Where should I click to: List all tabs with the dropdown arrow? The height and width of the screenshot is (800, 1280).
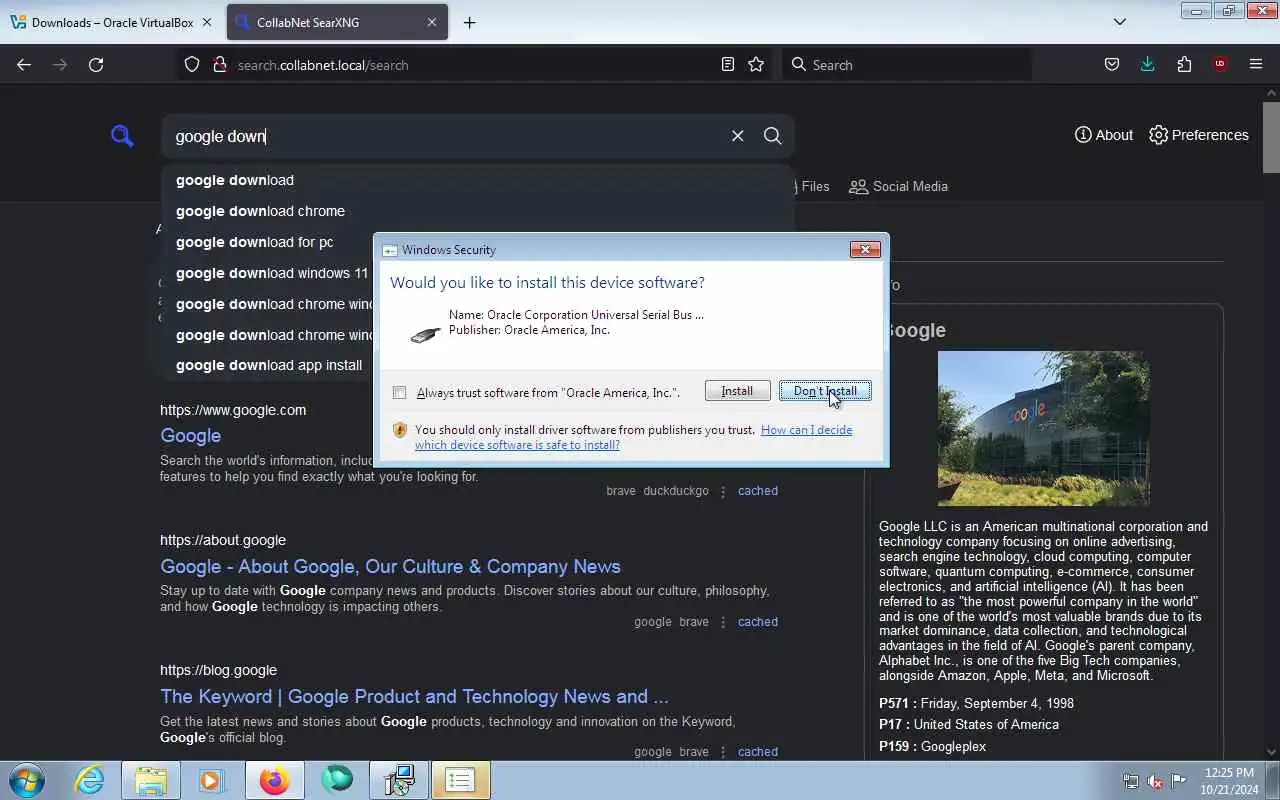click(1120, 22)
